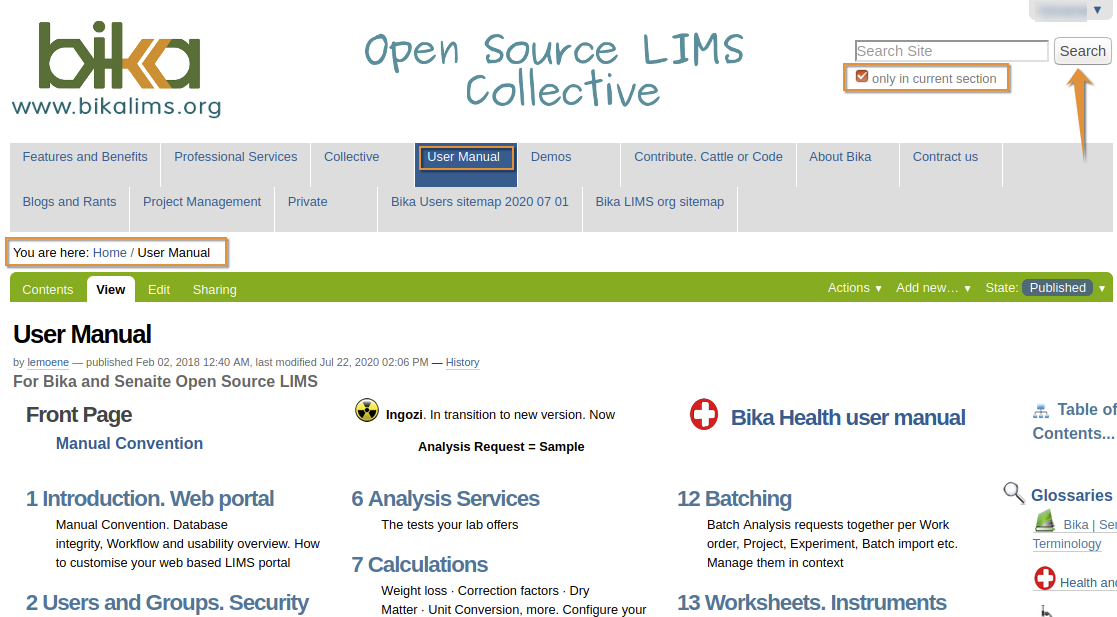This screenshot has height=617, width=1117.
Task: Click inside the Search Site input field
Action: point(950,50)
